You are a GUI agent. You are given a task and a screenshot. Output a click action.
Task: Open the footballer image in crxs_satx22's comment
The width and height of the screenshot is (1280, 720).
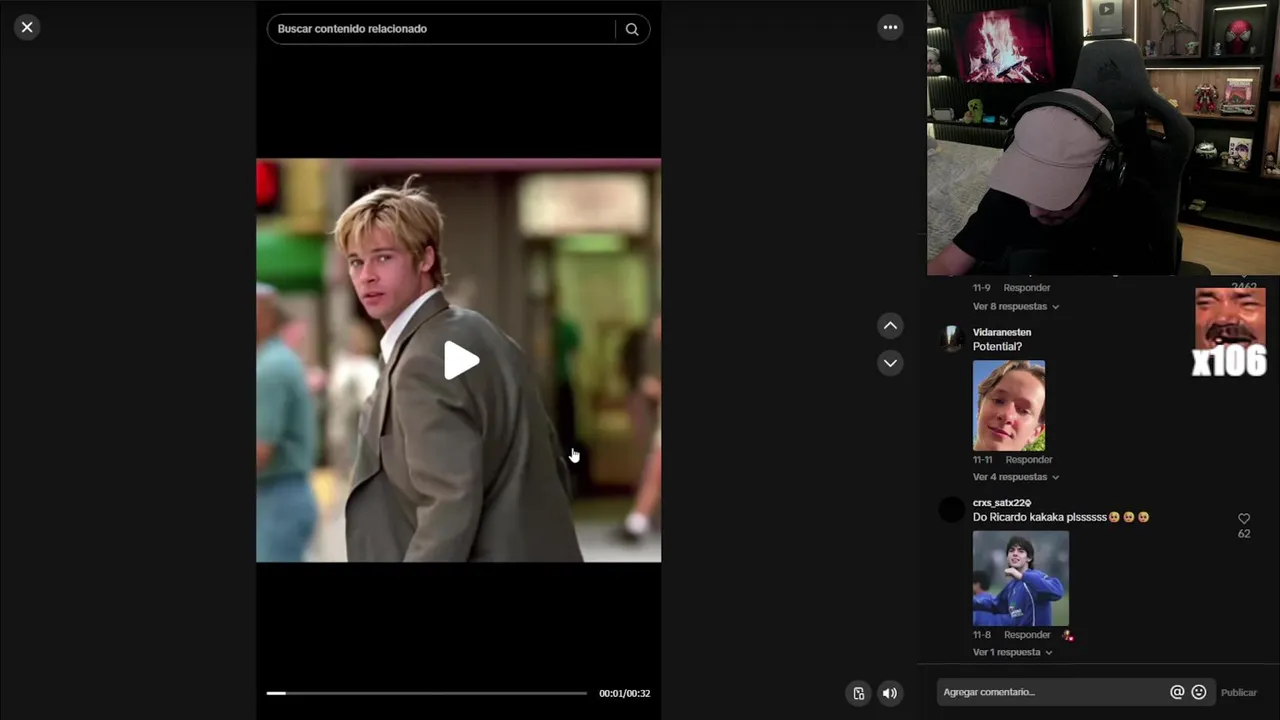coord(1021,578)
